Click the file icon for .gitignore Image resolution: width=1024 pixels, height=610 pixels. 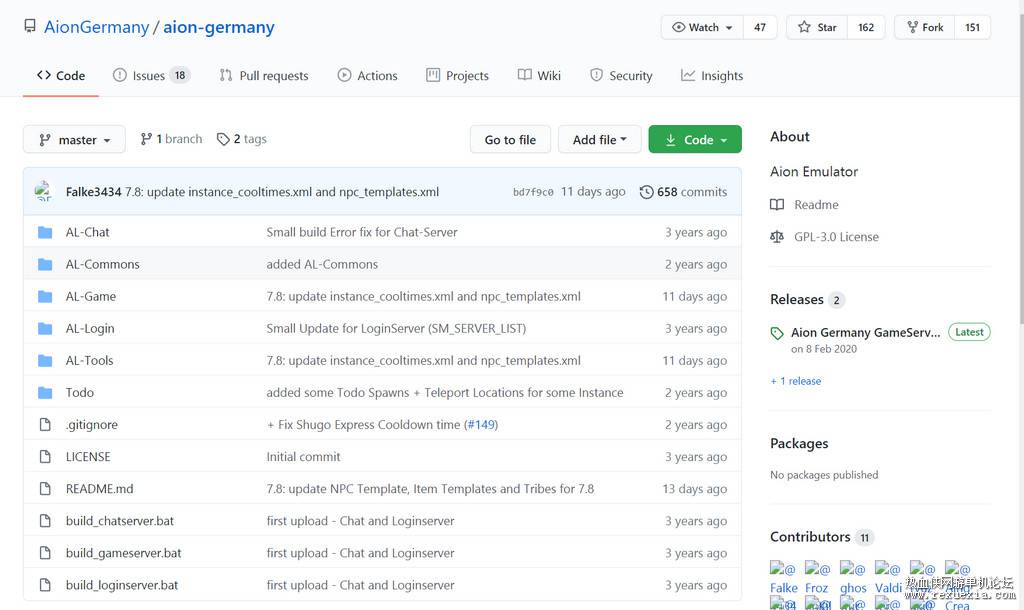[x=45, y=425]
